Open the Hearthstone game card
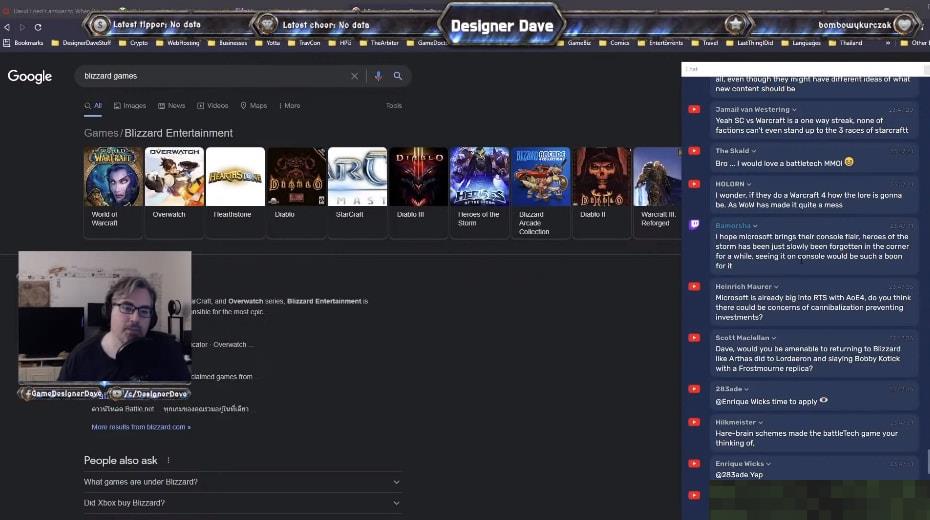This screenshot has width=930, height=520. (235, 192)
